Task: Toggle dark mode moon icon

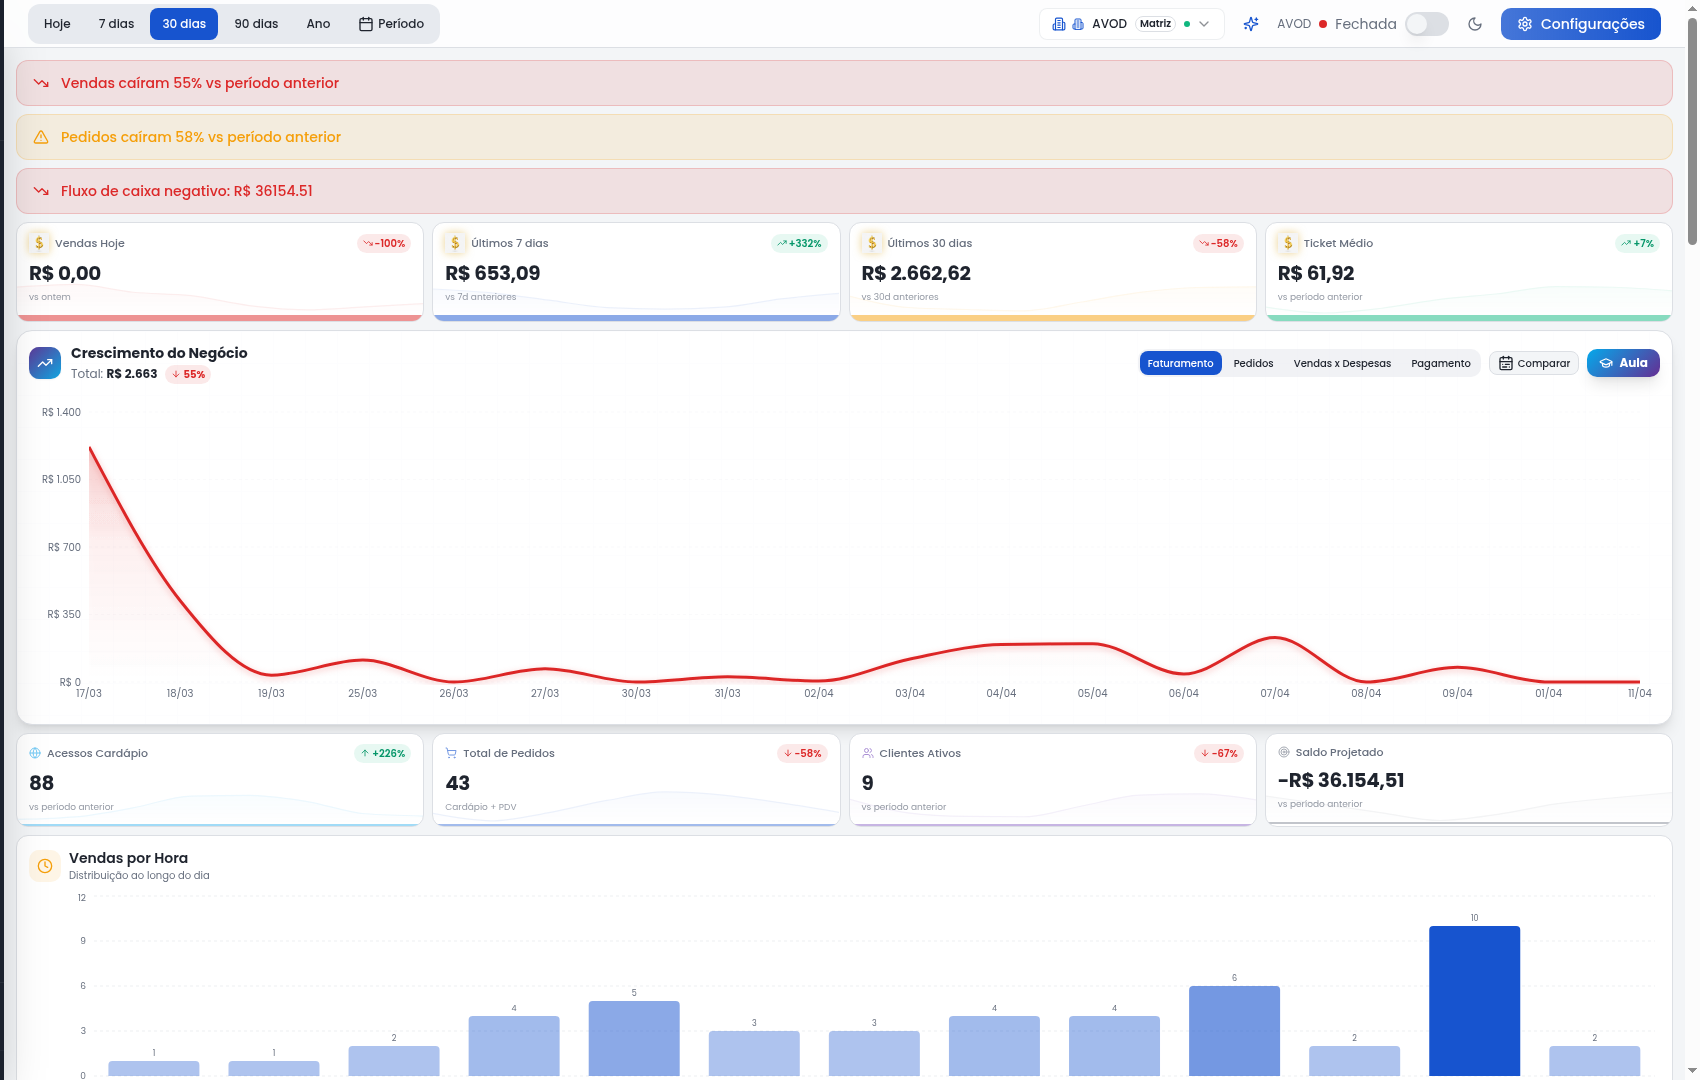Action: click(x=1475, y=24)
